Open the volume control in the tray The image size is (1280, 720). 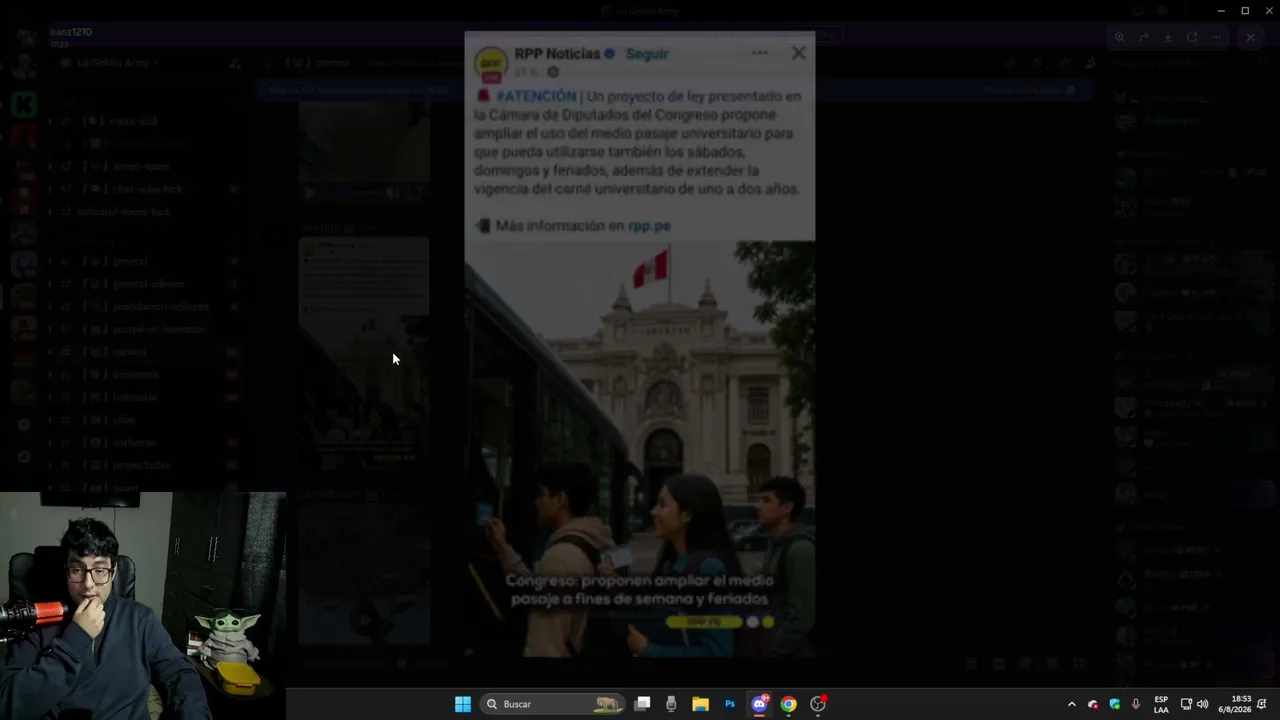click(1202, 704)
